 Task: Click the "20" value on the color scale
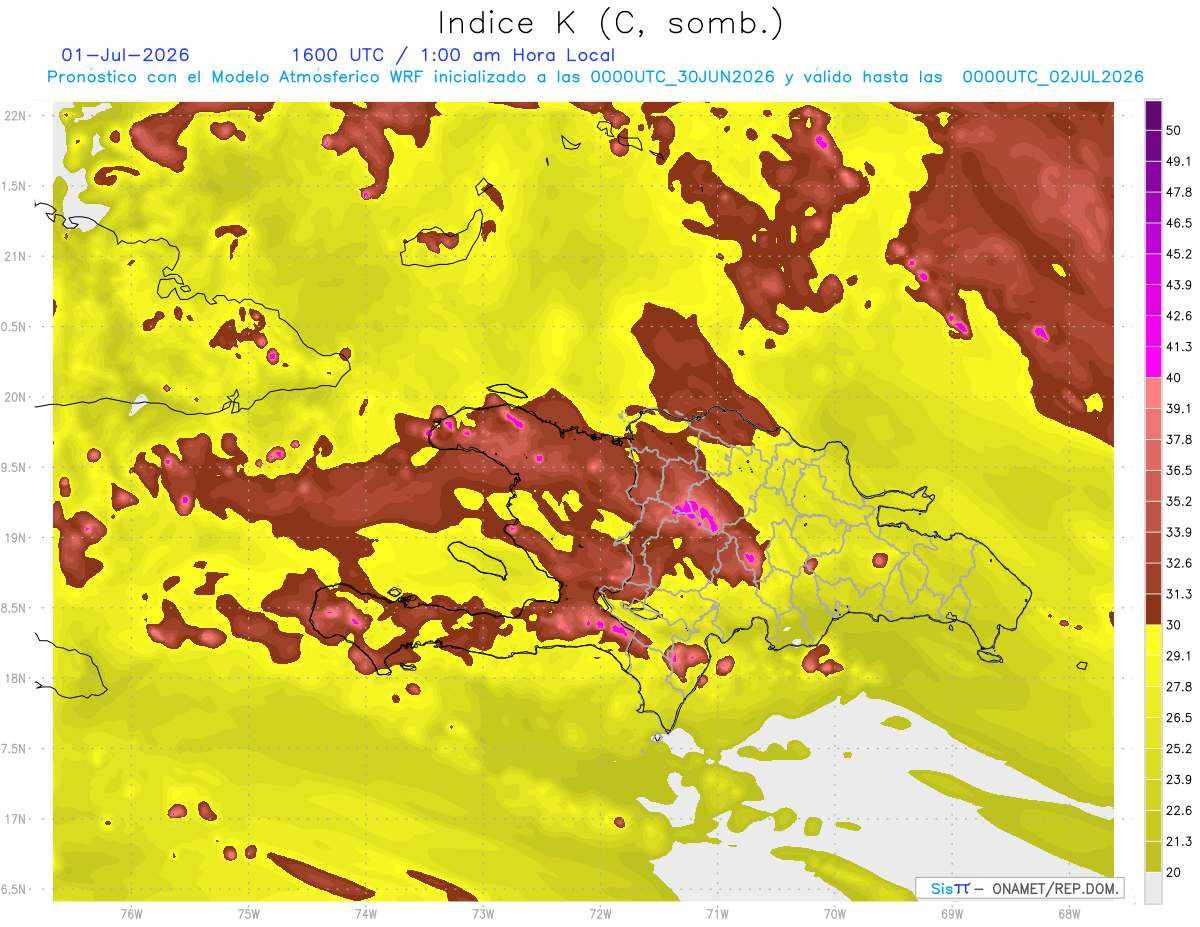[1174, 871]
